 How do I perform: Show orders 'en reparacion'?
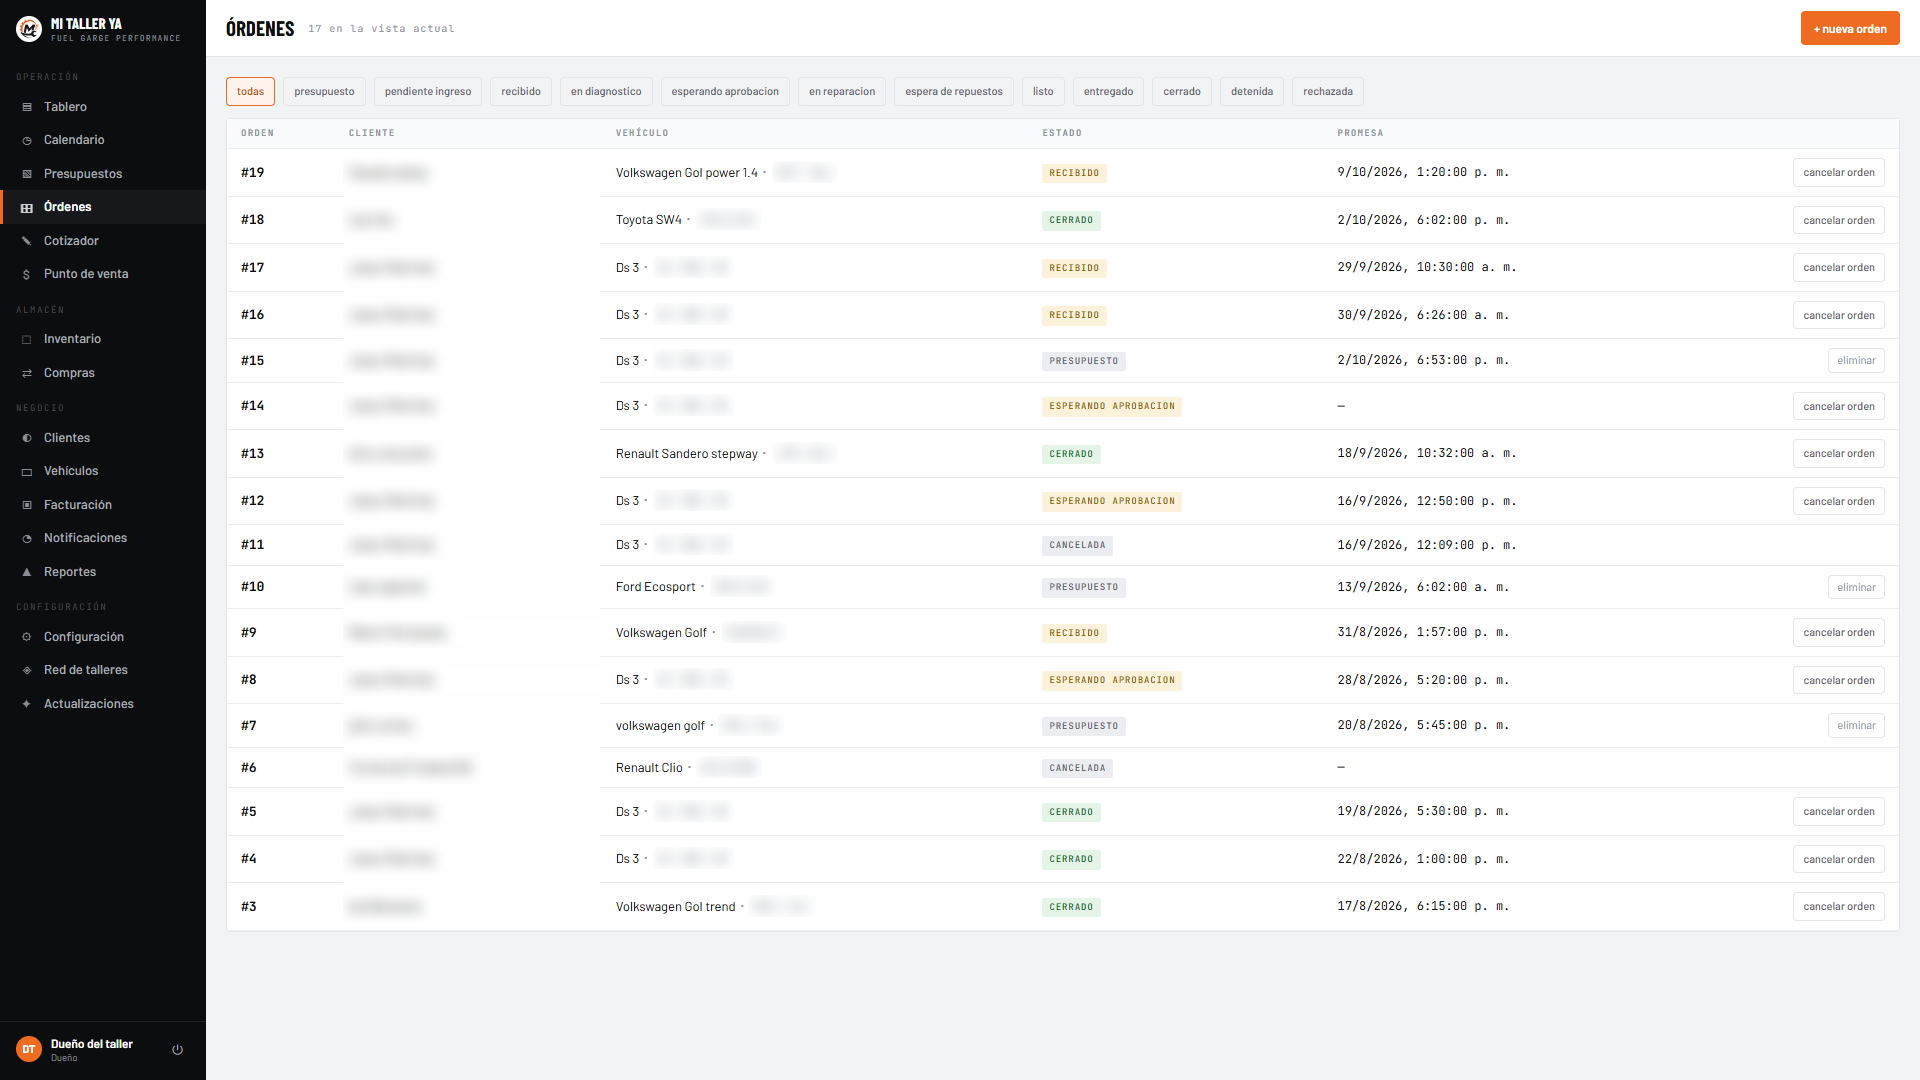[x=842, y=92]
